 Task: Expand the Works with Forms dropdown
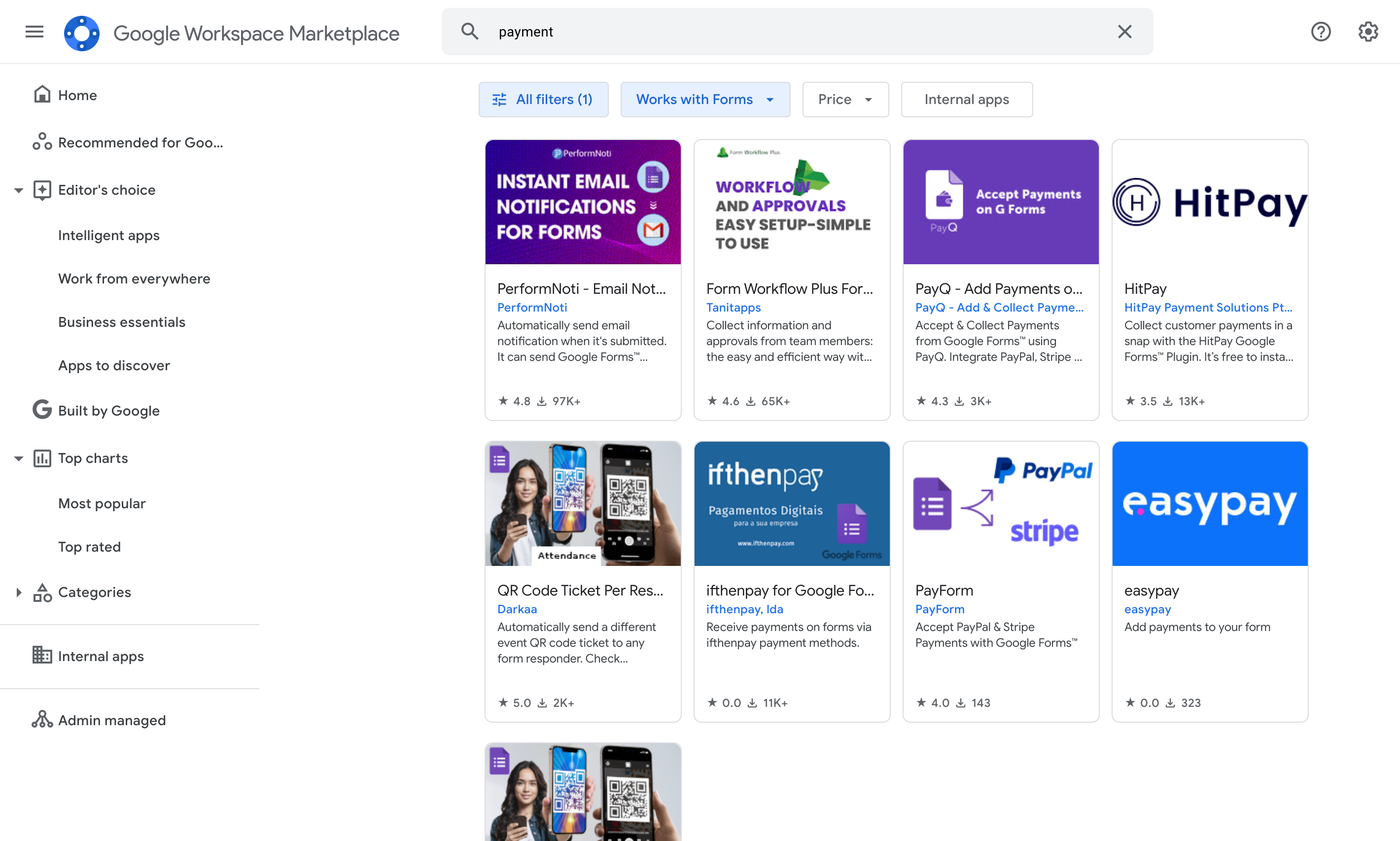tap(705, 100)
